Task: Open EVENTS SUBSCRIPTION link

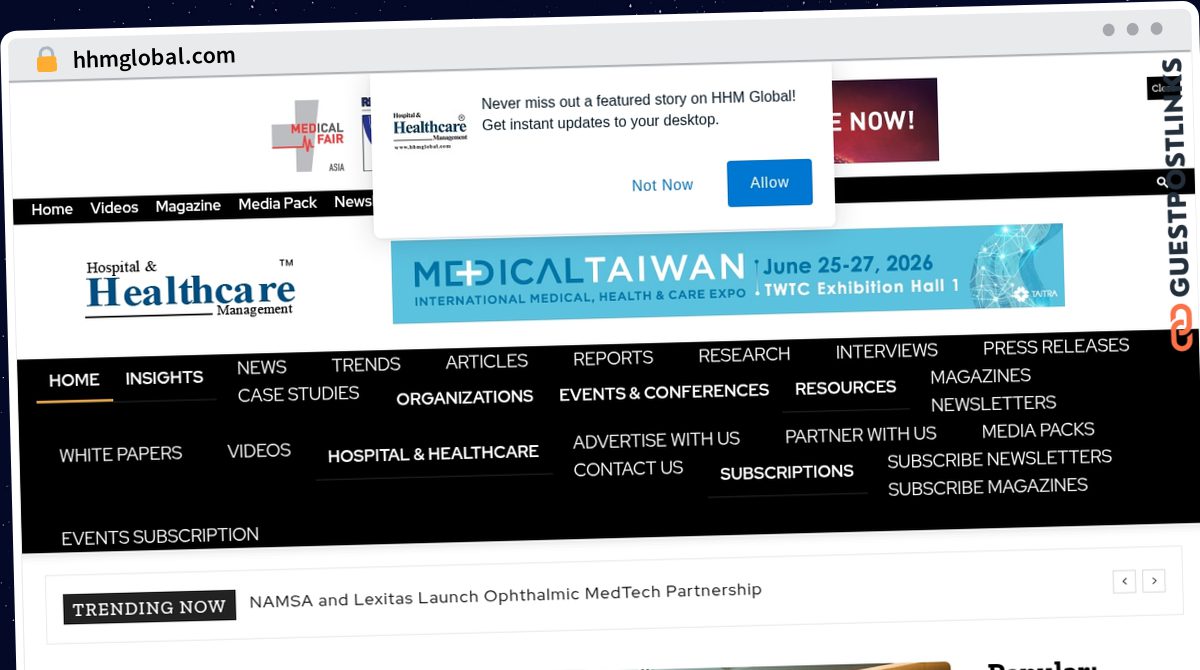Action: [x=160, y=537]
